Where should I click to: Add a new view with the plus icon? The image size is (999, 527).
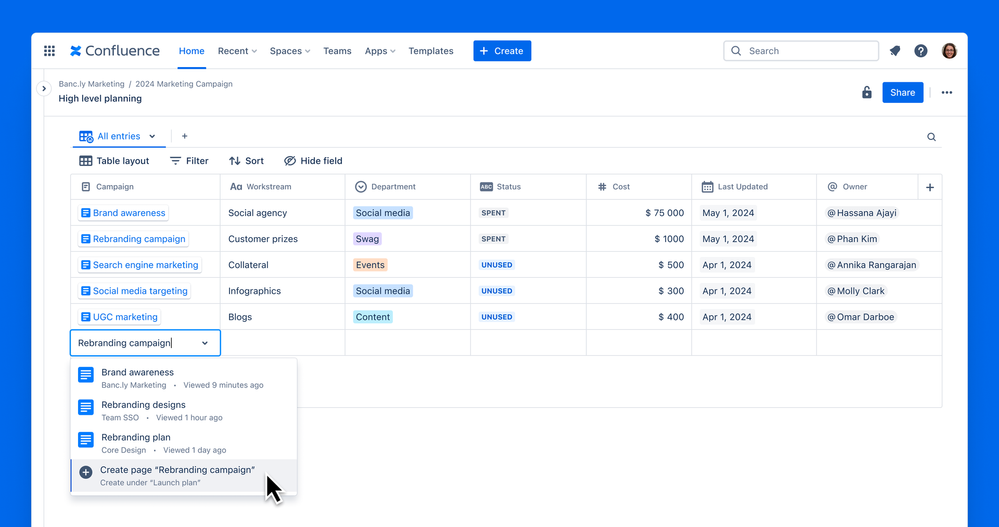pos(184,136)
